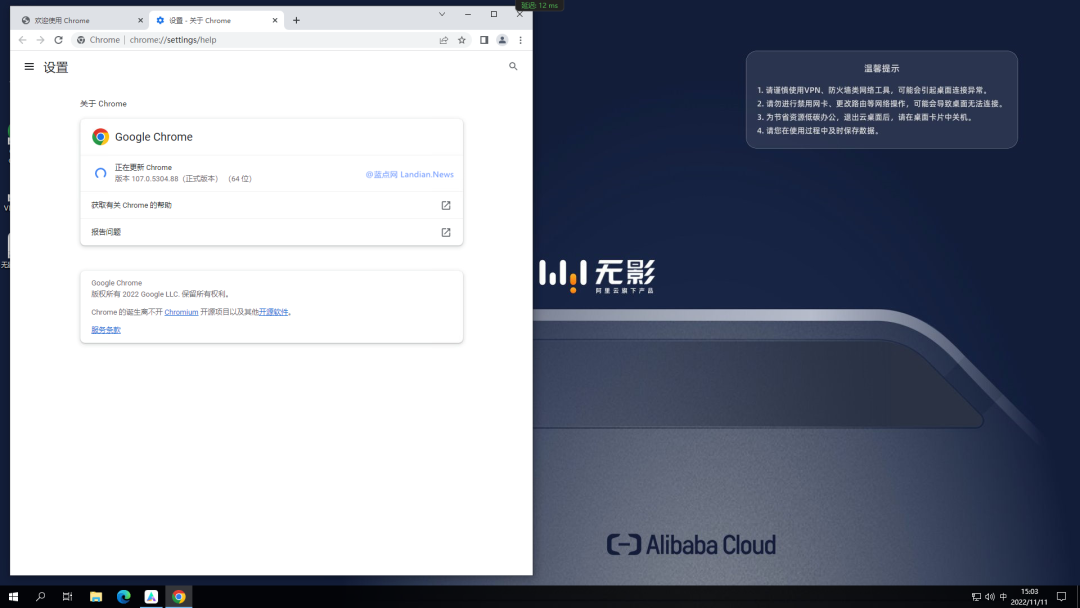Click the Chrome taskbar icon
1080x608 pixels.
click(x=179, y=597)
